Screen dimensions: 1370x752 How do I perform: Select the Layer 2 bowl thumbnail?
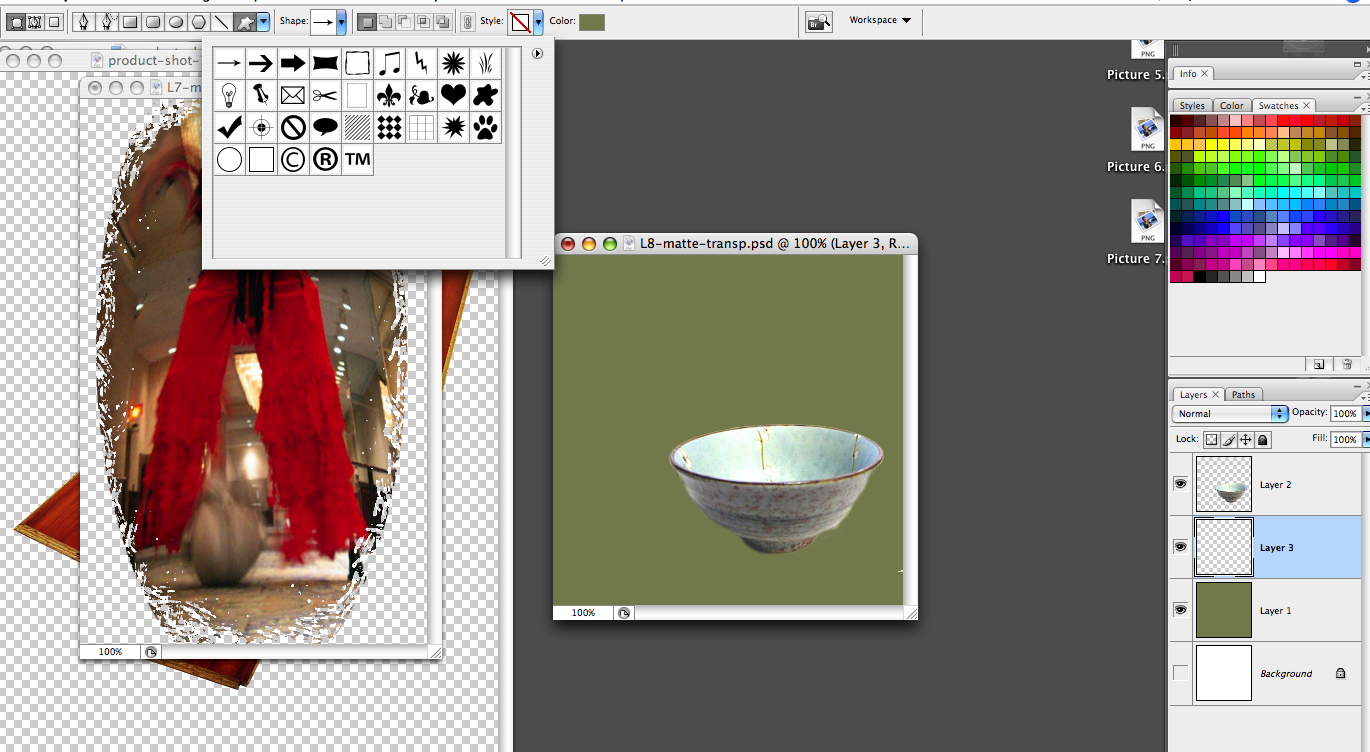(x=1224, y=485)
